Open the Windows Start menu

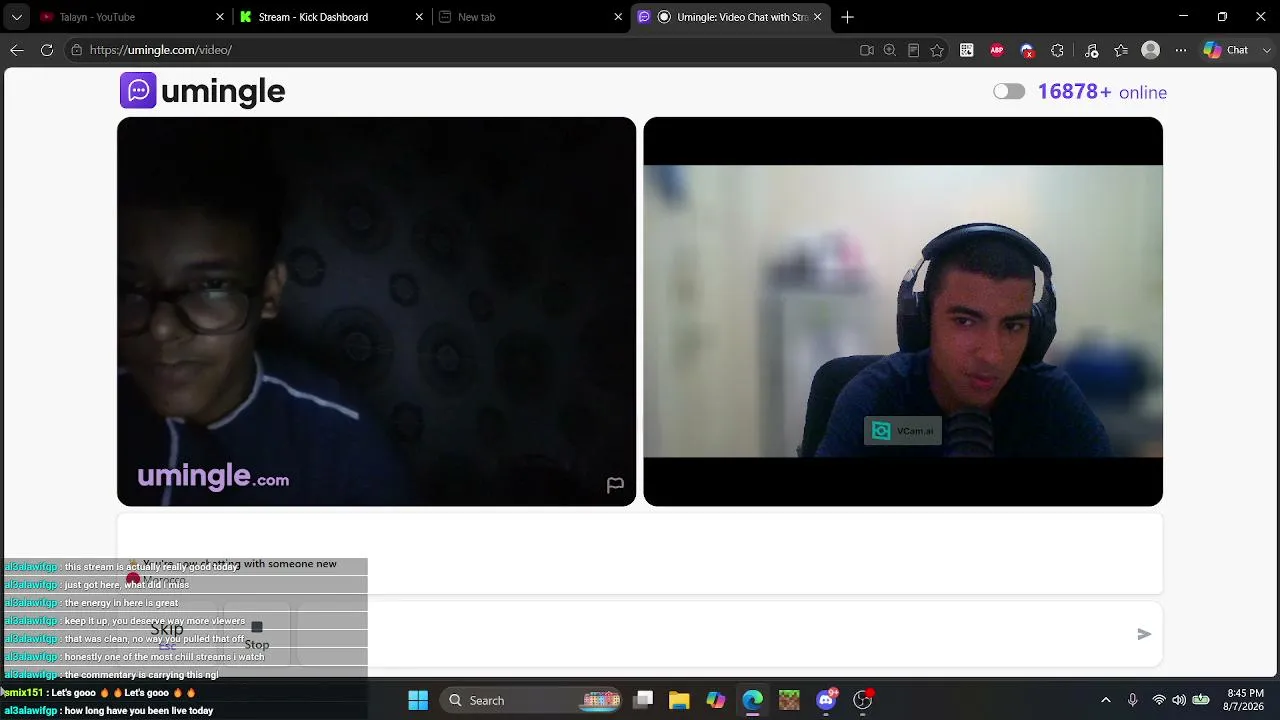tap(418, 700)
